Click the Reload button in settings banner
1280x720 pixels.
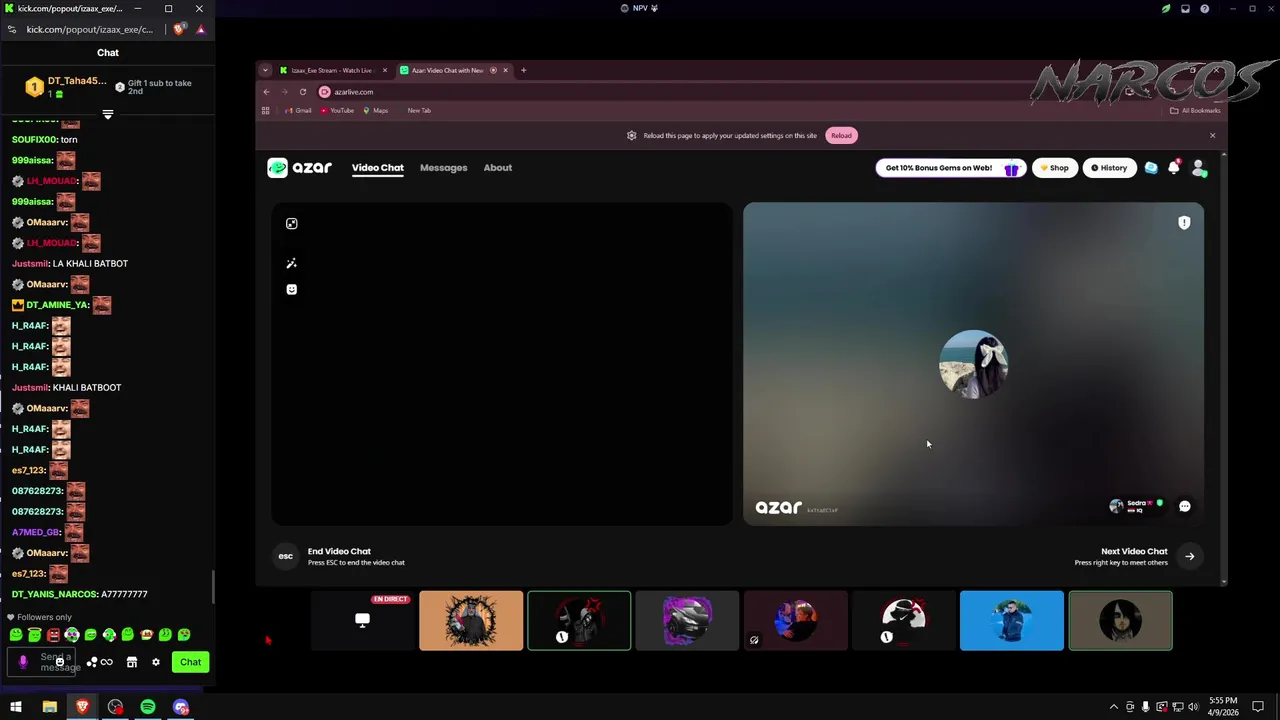pyautogui.click(x=841, y=136)
